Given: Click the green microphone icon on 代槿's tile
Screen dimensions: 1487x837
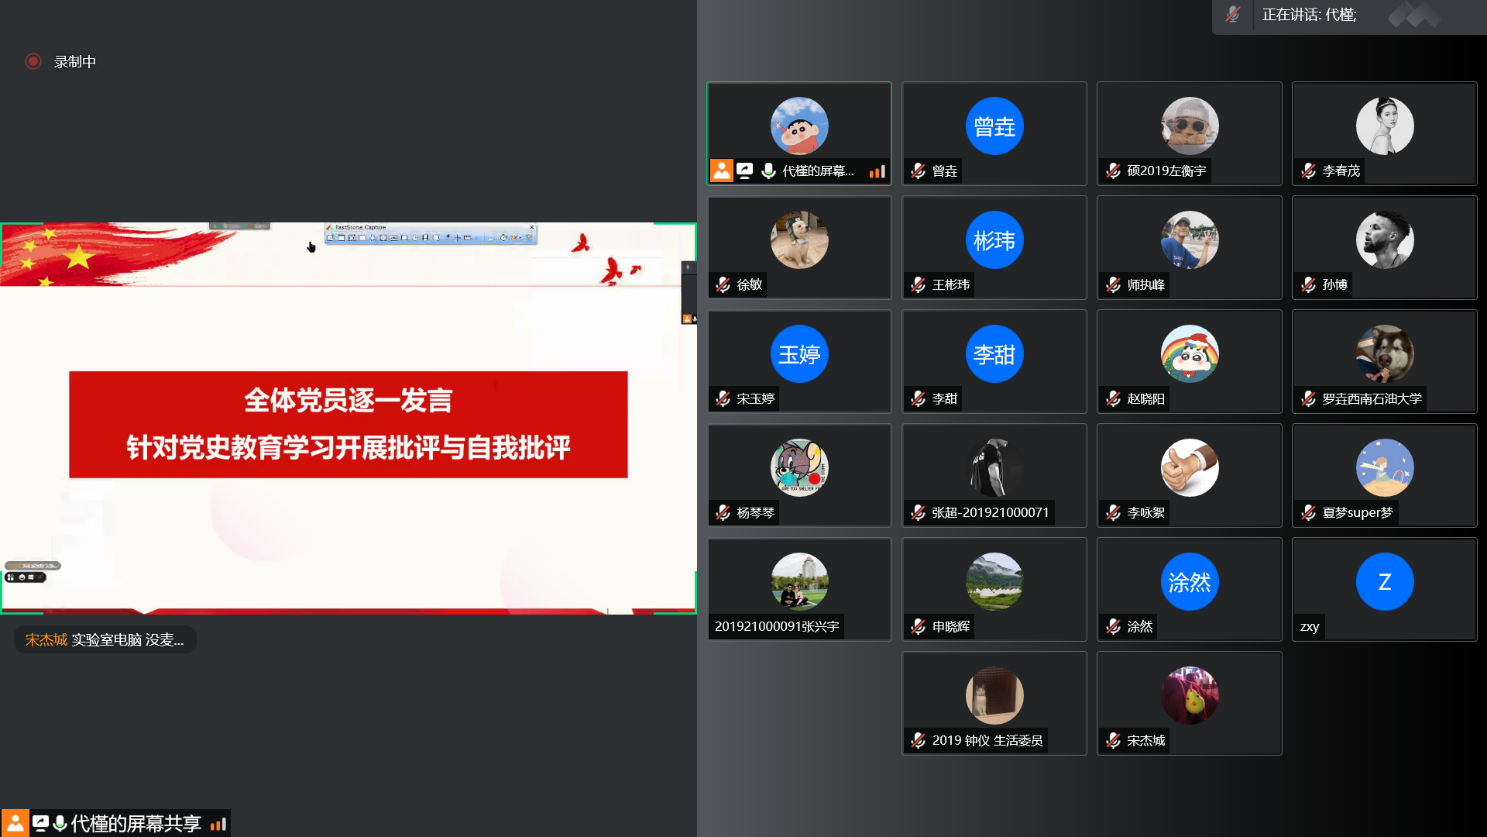Looking at the screenshot, I should (768, 171).
